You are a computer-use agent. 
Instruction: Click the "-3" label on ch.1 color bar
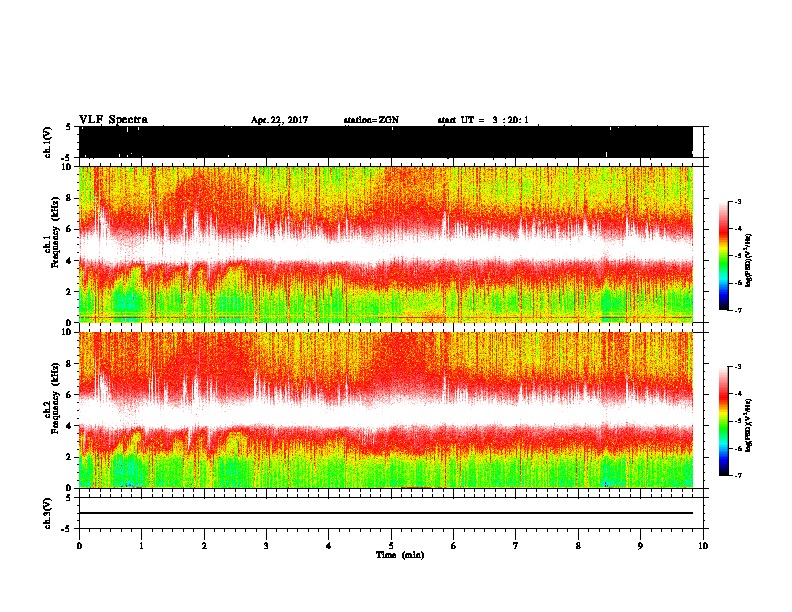738,202
